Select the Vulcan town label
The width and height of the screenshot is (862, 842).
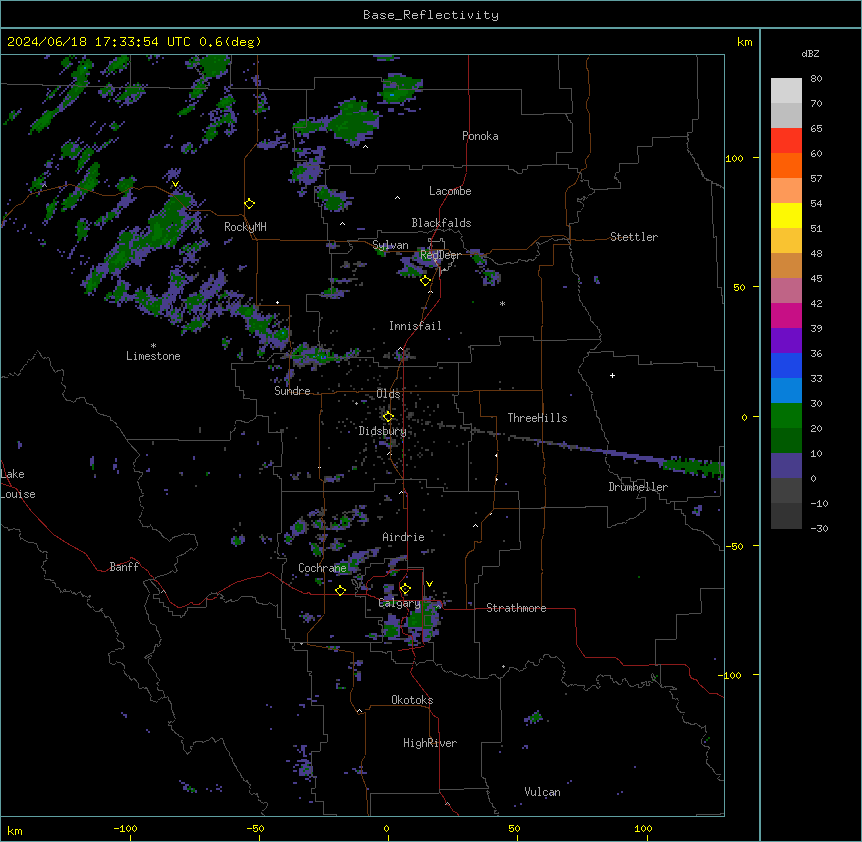pyautogui.click(x=543, y=792)
